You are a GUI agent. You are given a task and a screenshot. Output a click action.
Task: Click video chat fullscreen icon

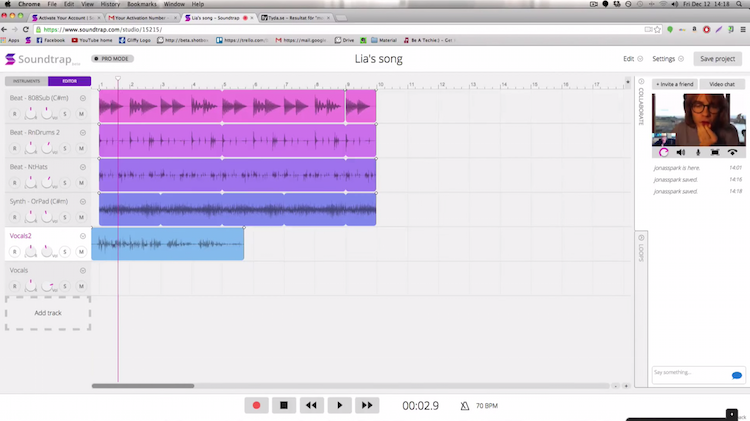(x=715, y=152)
